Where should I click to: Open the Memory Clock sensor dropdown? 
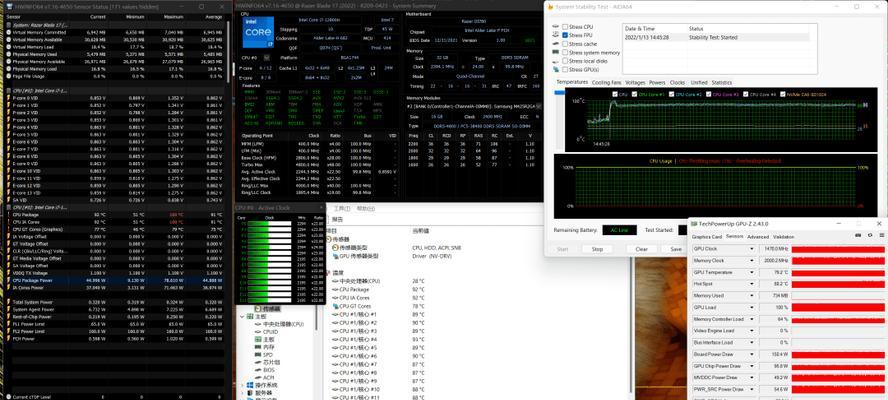(x=752, y=261)
